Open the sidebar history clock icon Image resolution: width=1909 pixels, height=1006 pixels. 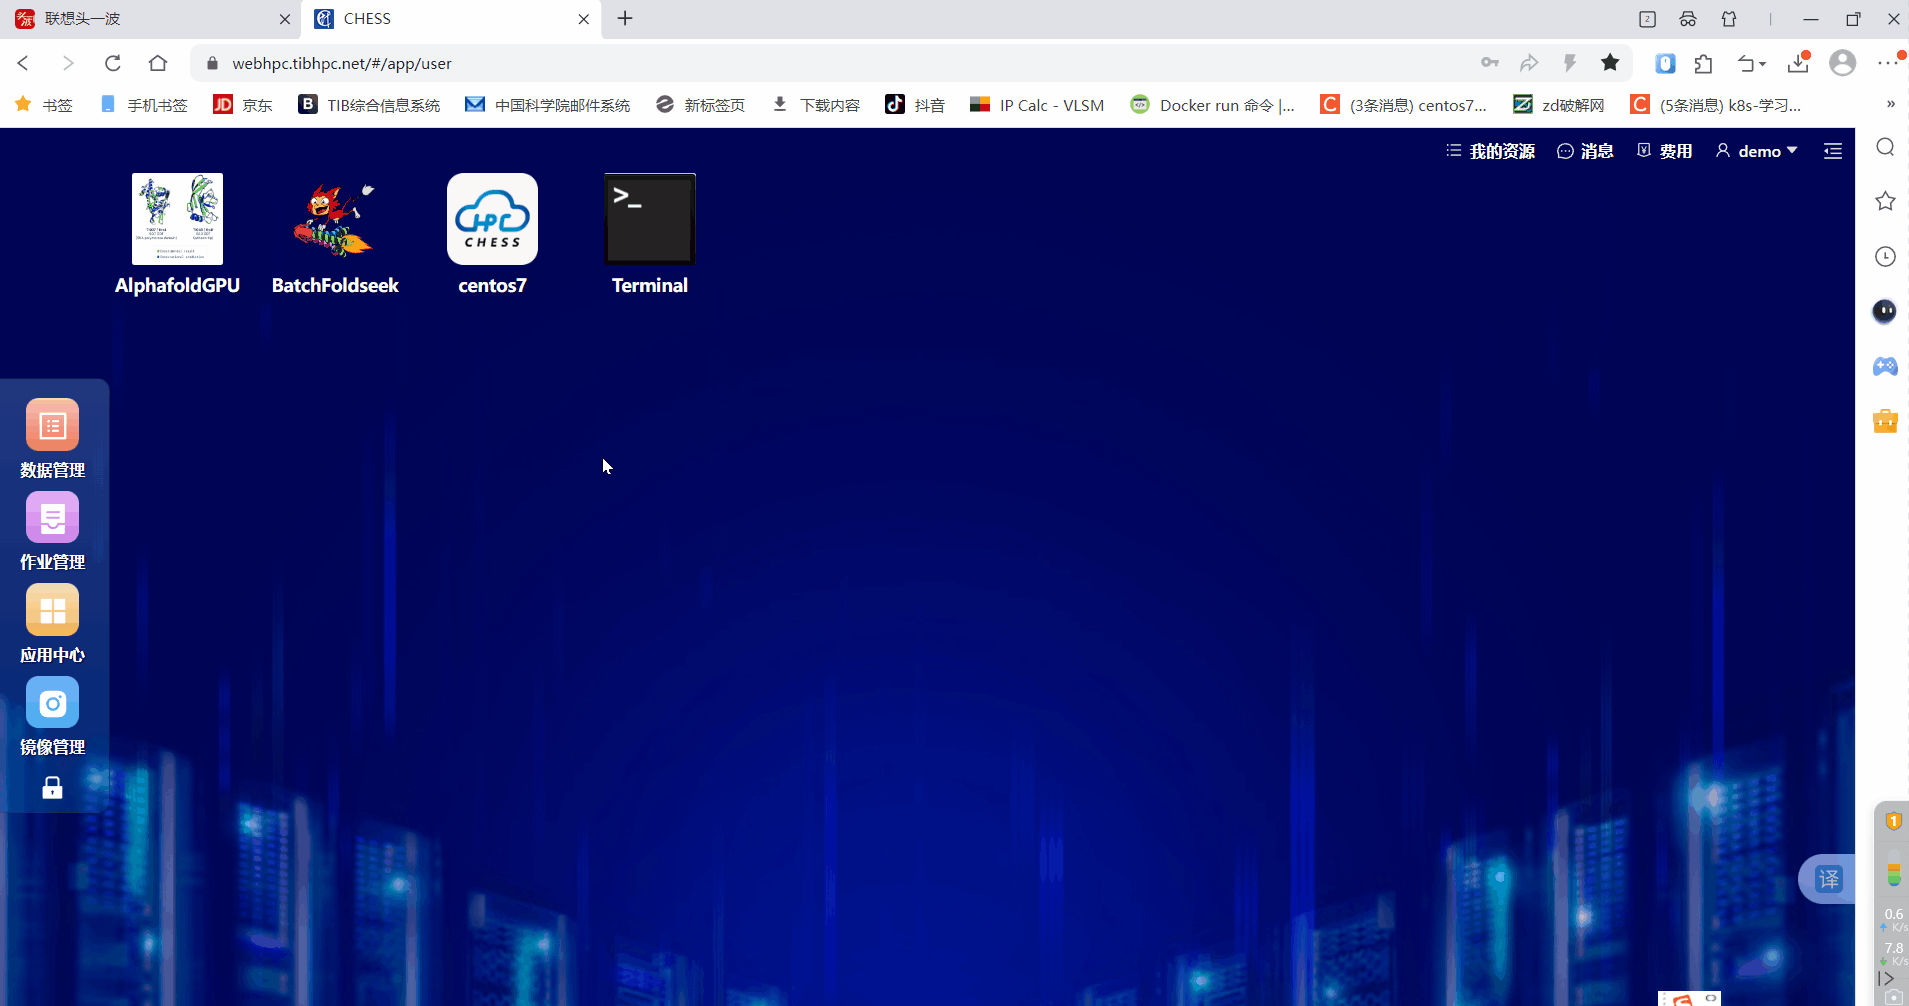(1885, 257)
